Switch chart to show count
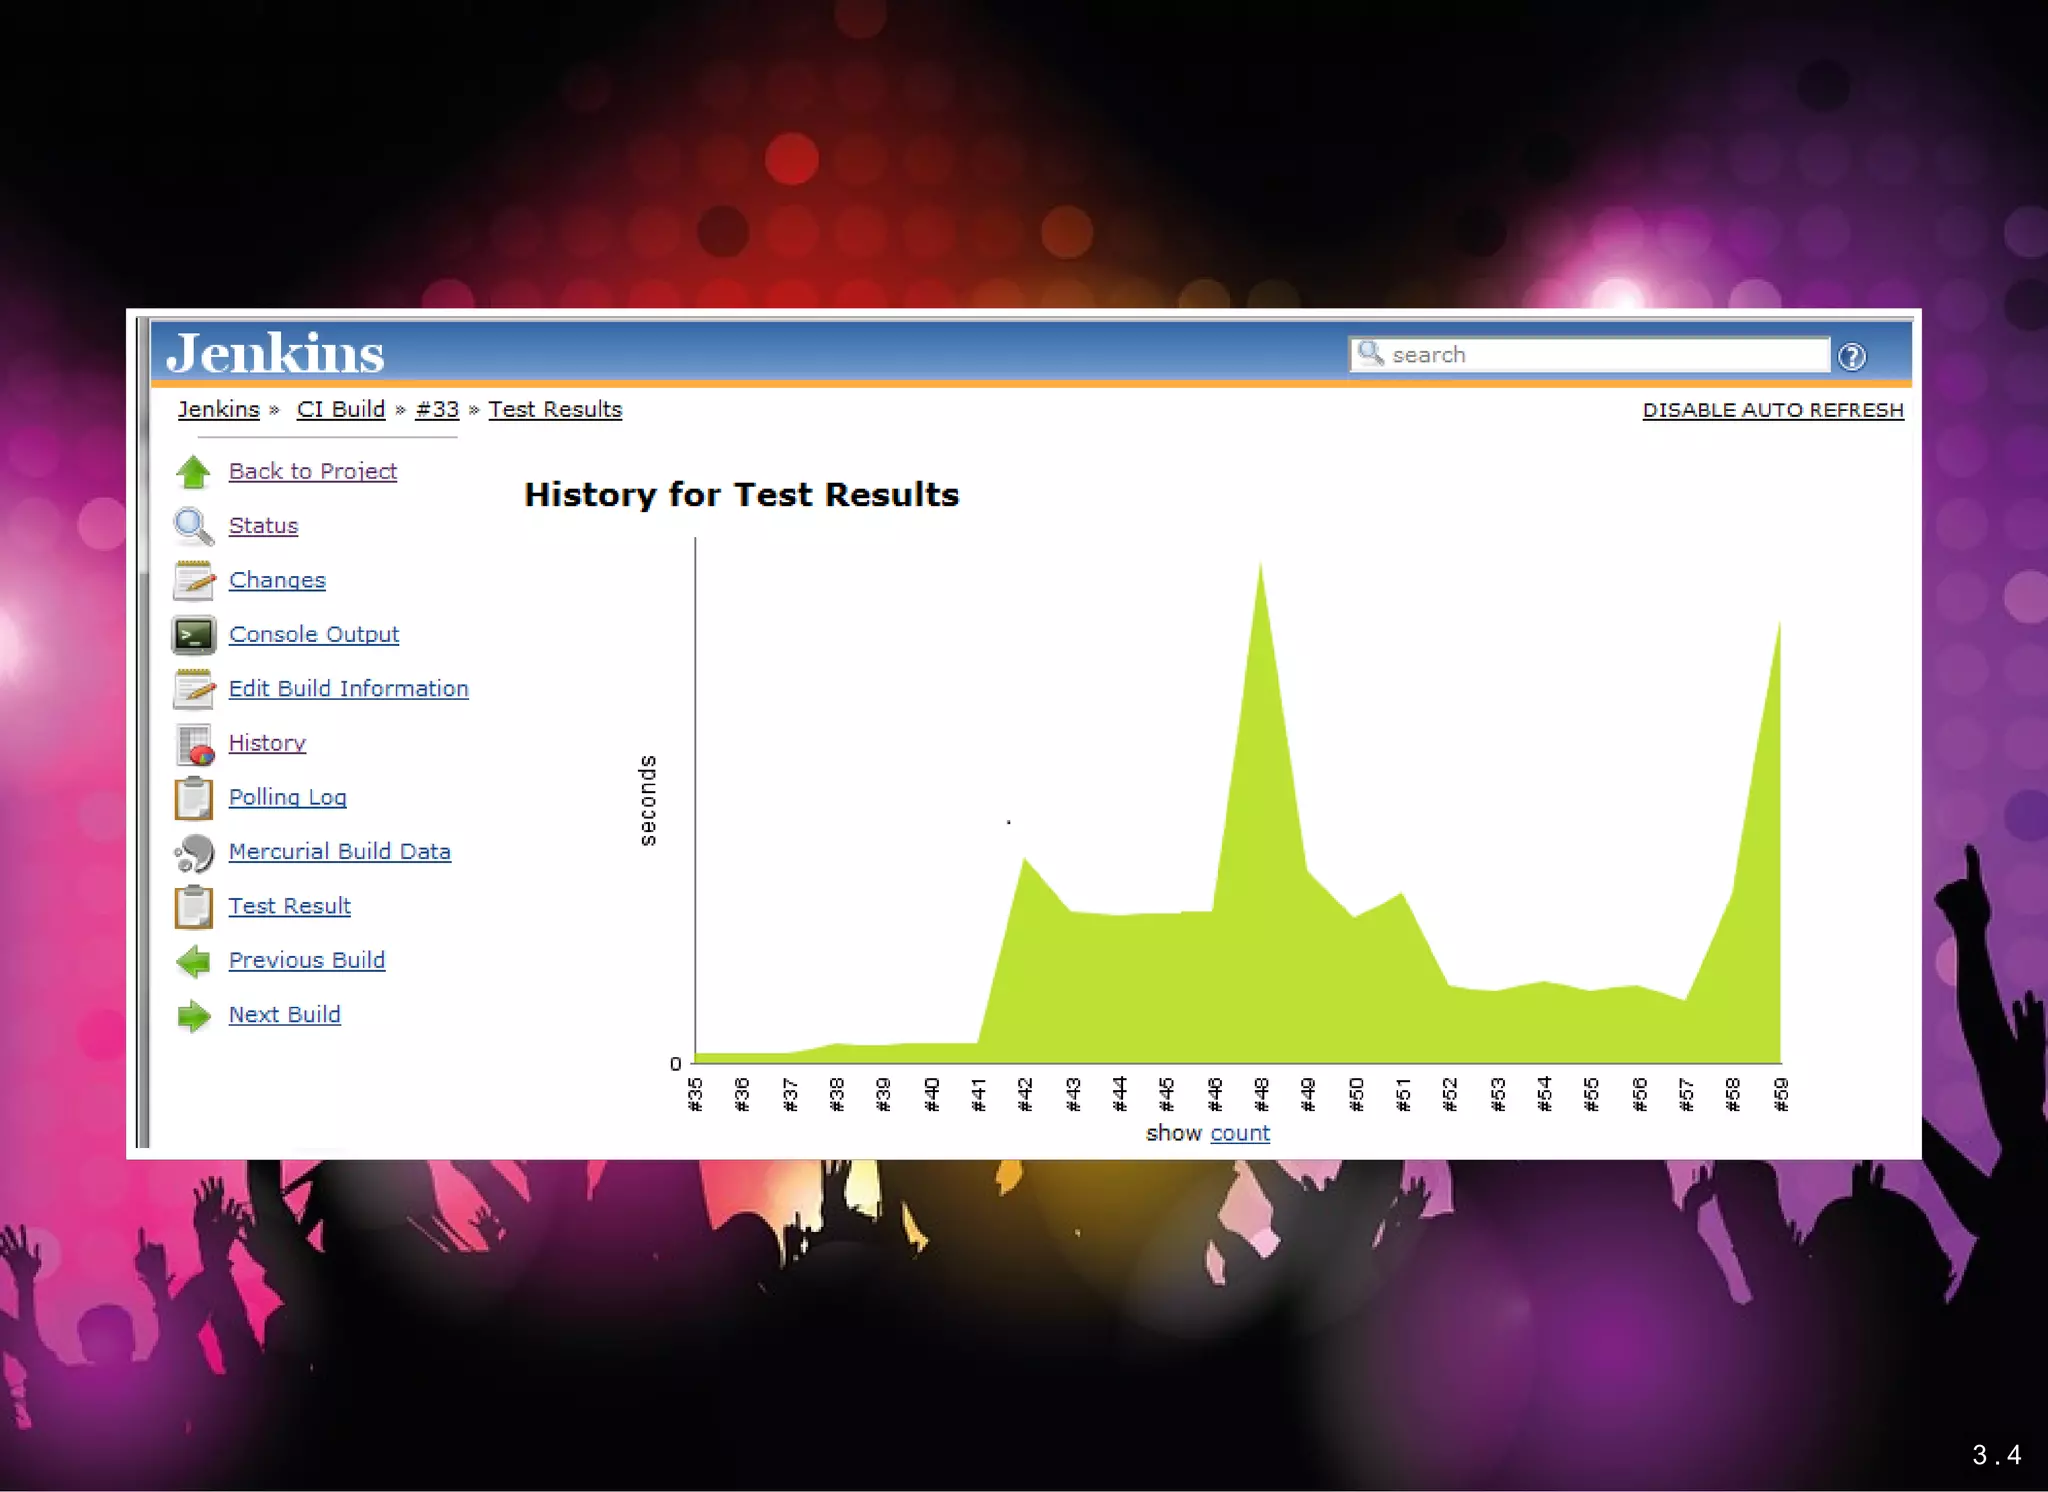 [1239, 1133]
